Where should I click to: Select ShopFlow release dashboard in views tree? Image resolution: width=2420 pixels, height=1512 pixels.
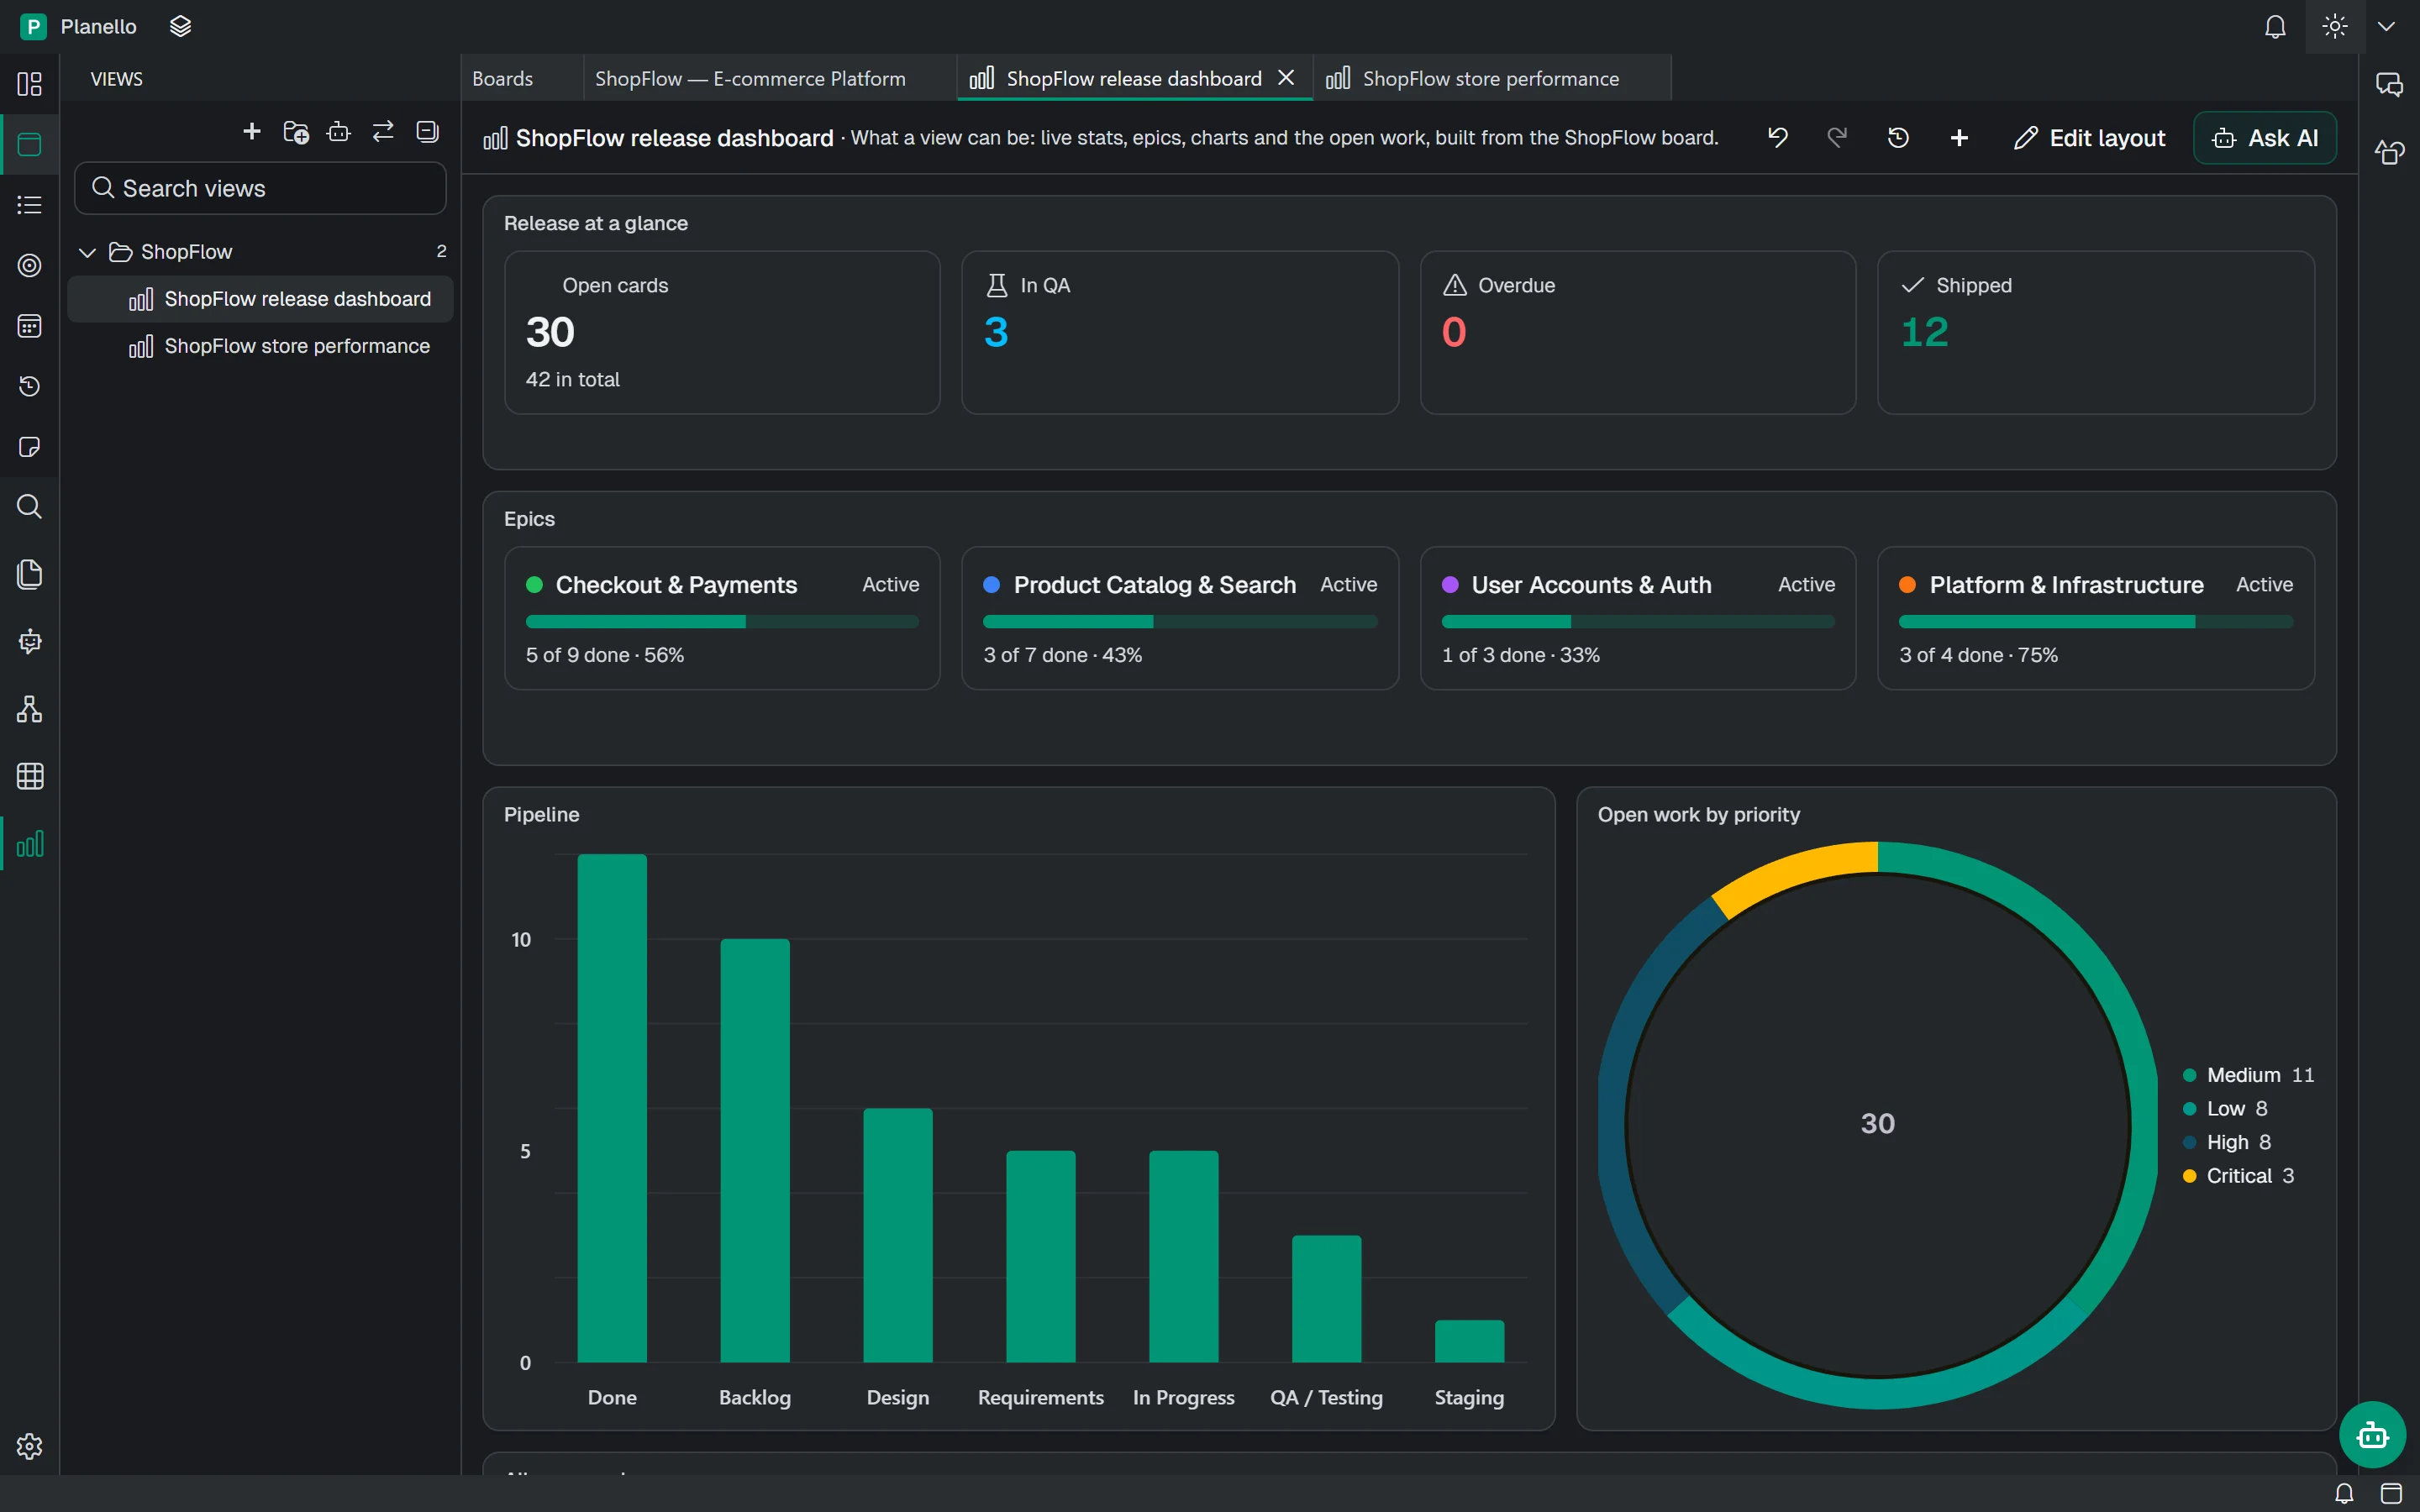point(260,299)
